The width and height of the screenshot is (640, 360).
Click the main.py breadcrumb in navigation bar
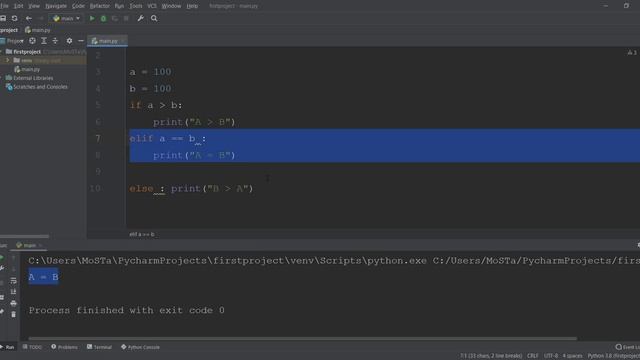tap(38, 30)
